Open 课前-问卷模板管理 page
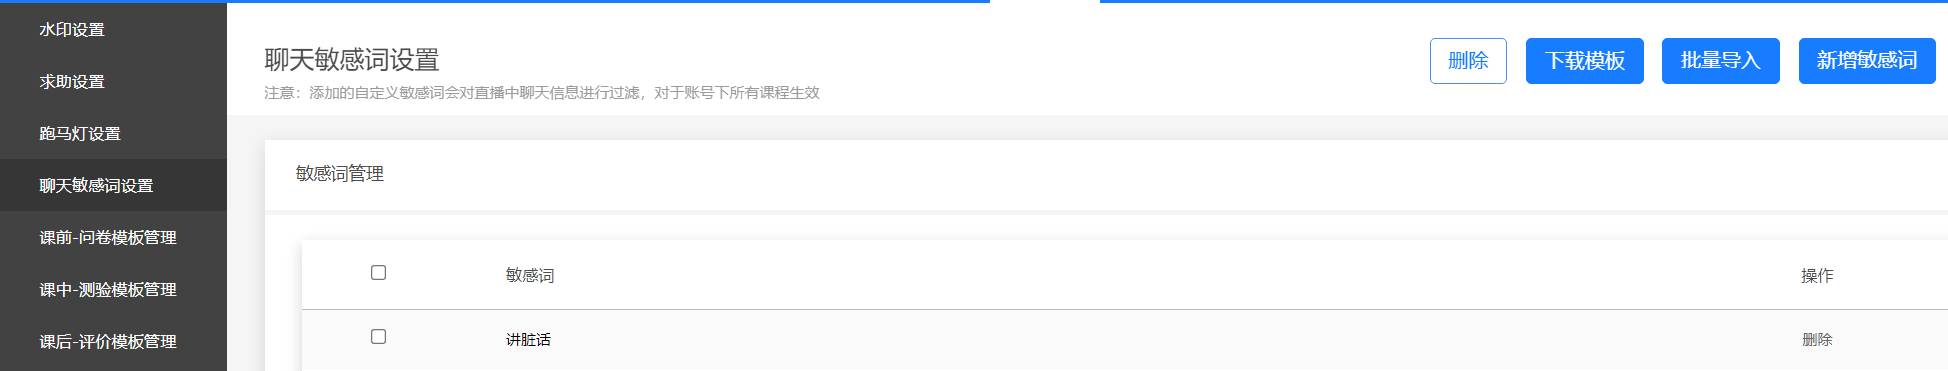 [x=108, y=238]
